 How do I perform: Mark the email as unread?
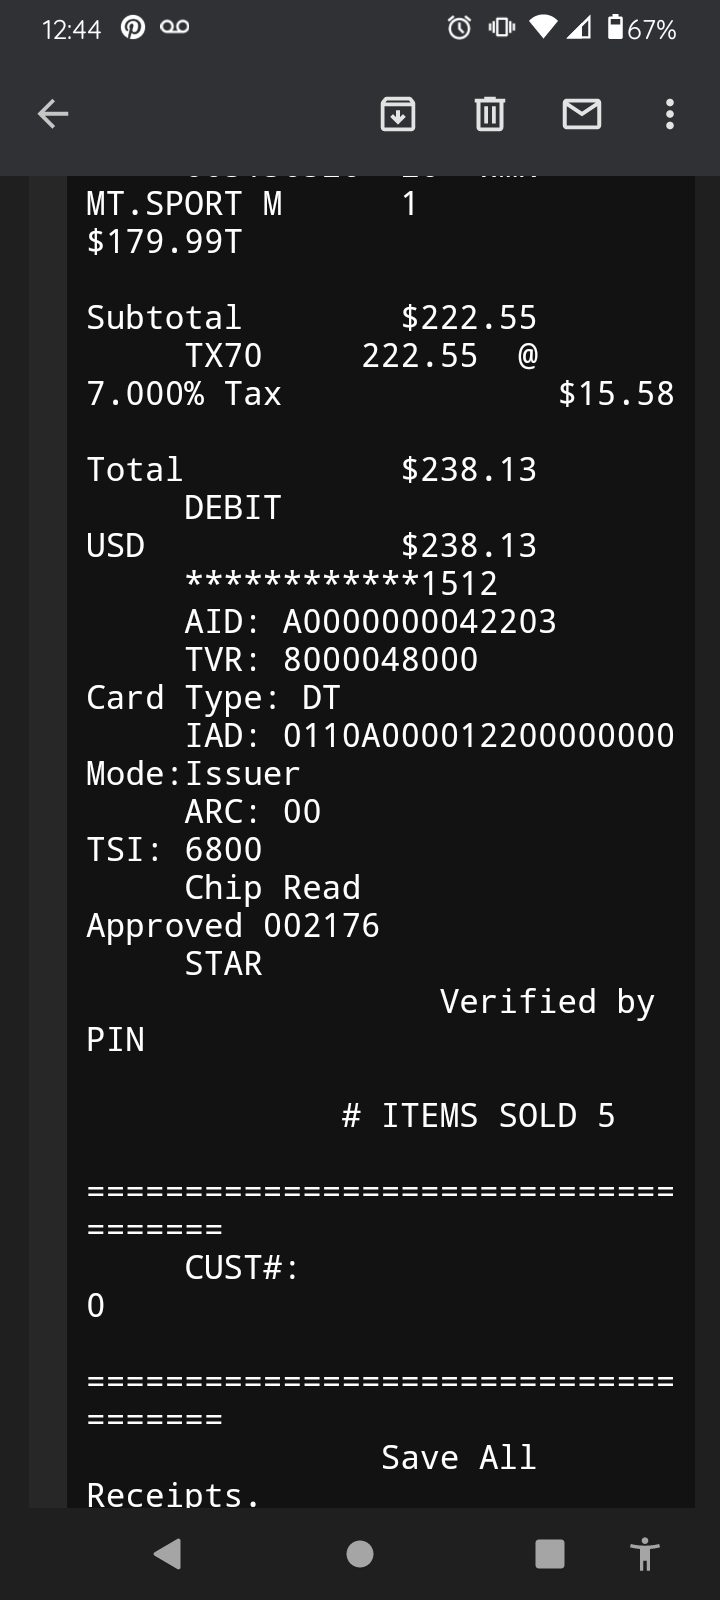point(581,114)
